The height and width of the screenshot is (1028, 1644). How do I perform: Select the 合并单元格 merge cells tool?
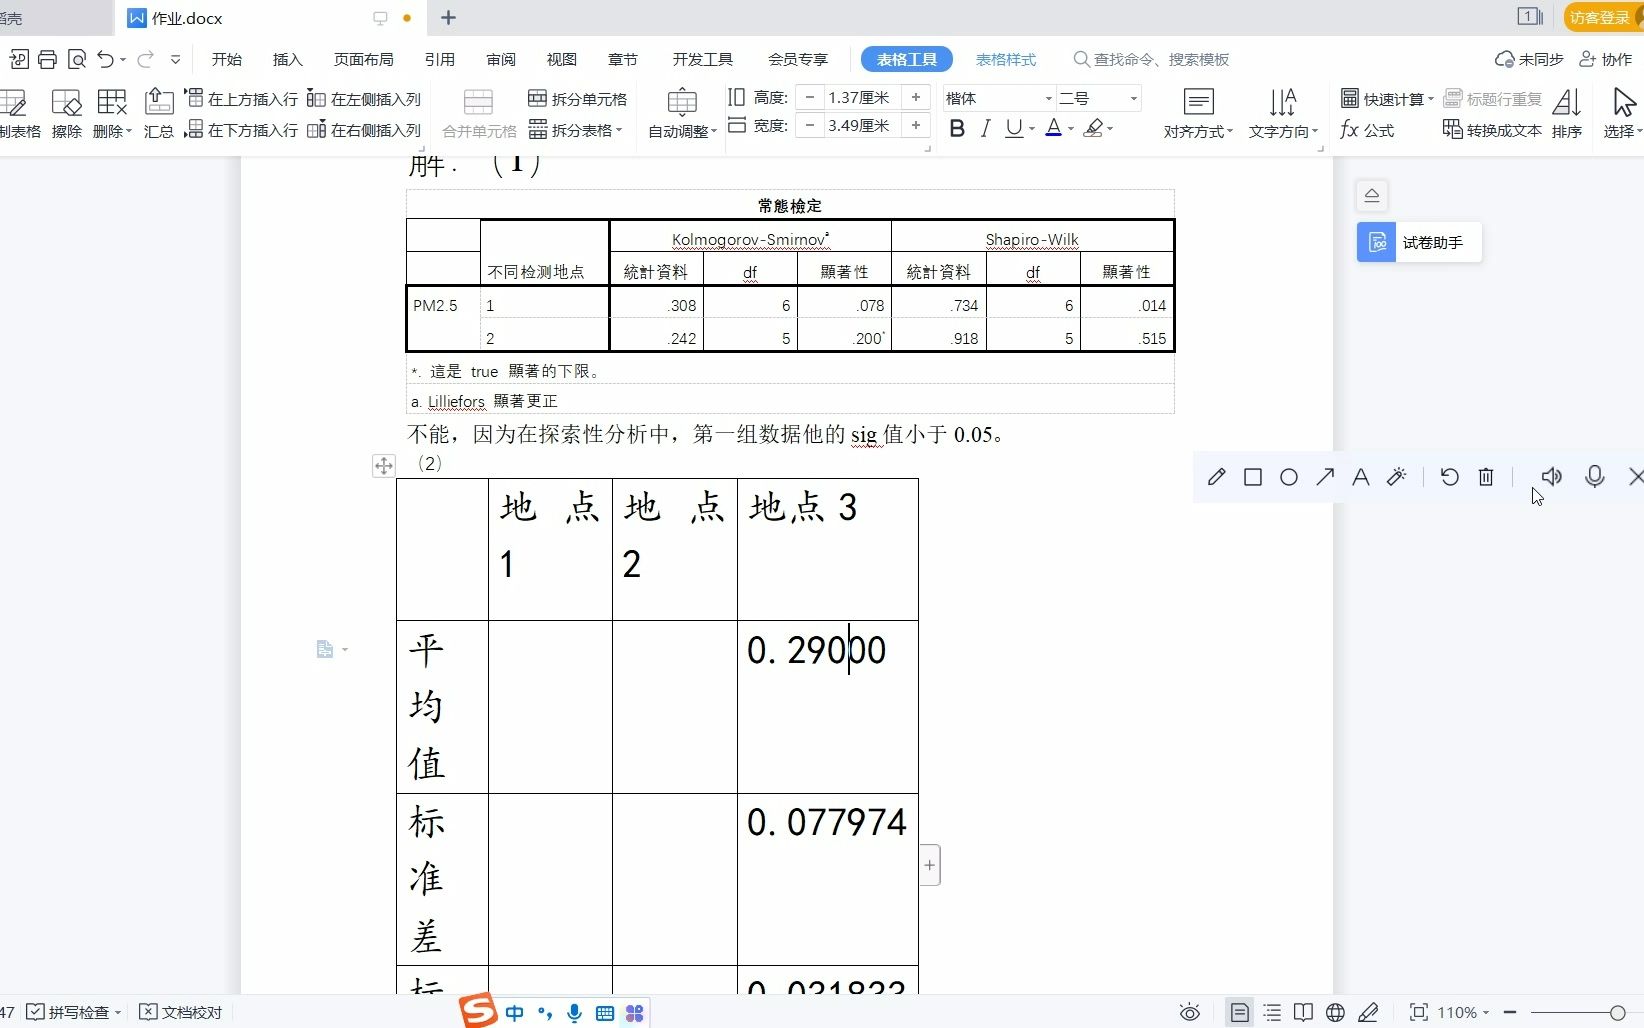pyautogui.click(x=478, y=113)
